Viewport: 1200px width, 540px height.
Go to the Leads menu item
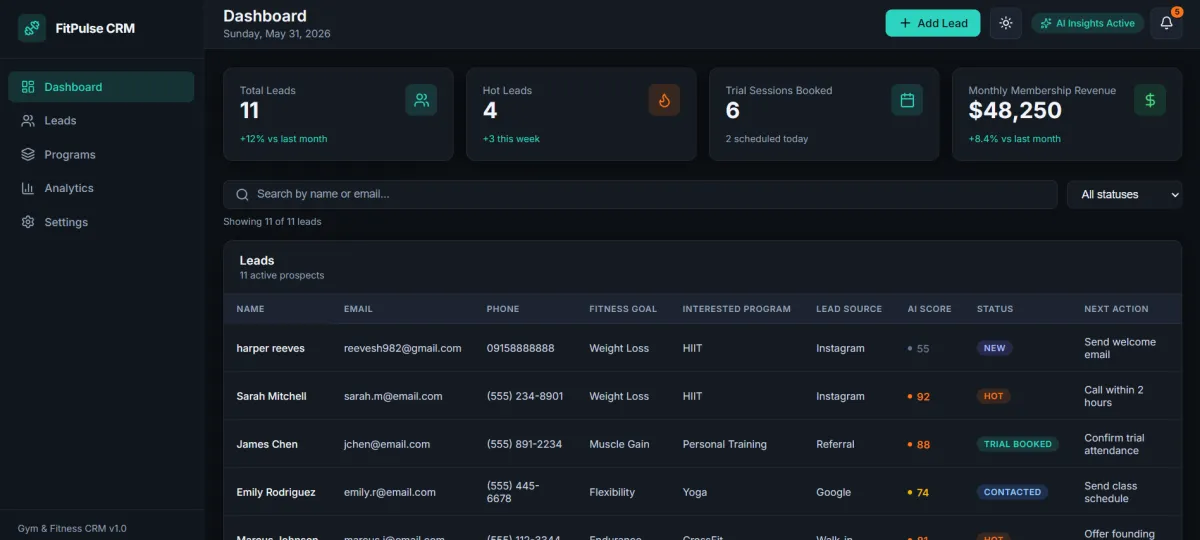pos(101,121)
